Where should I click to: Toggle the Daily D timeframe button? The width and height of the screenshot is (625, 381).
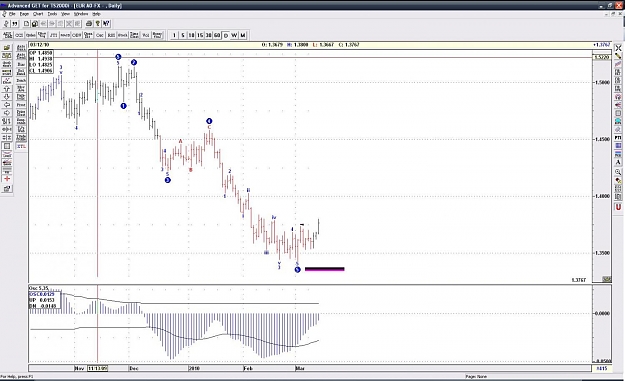pos(226,35)
